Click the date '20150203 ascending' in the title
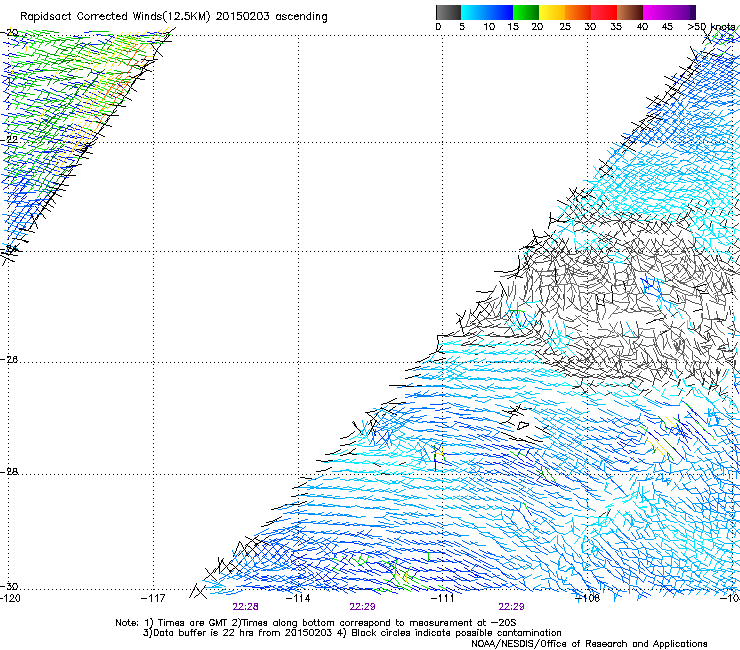 coord(271,17)
